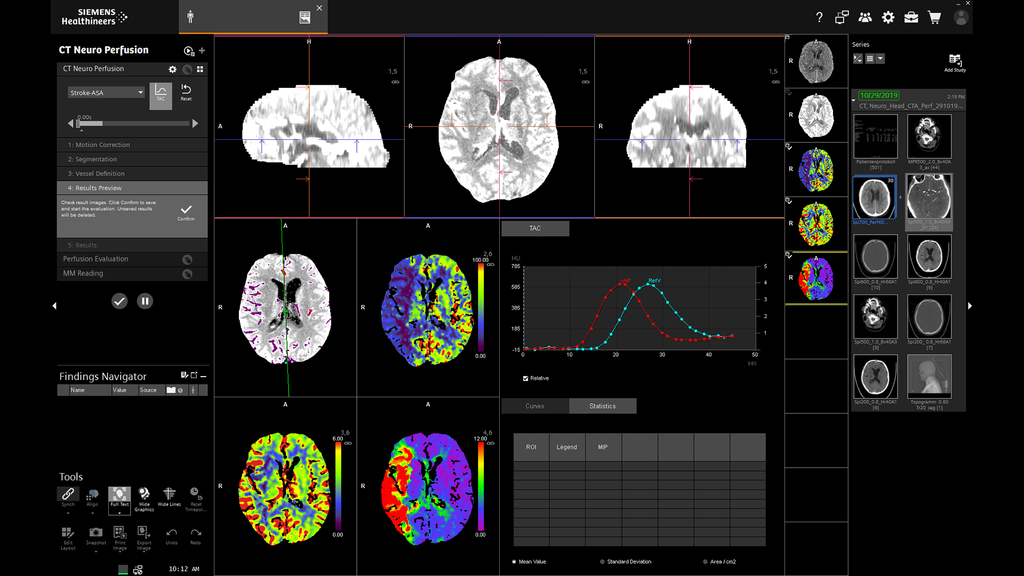Toggle the Relative checkbox under the curve
Image resolution: width=1024 pixels, height=576 pixels.
525,378
